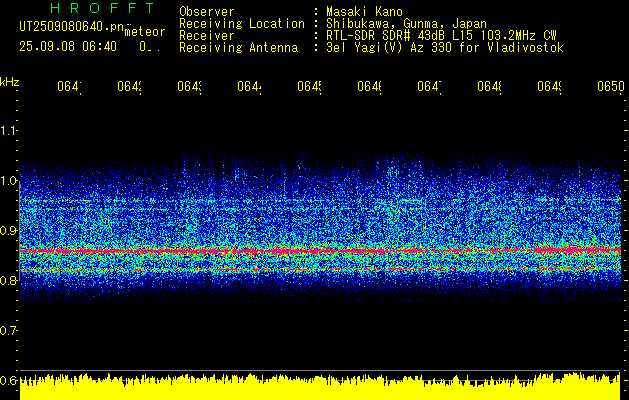The width and height of the screenshot is (629, 400).
Task: Click the 1.1 kHz axis label
Action: click(9, 131)
